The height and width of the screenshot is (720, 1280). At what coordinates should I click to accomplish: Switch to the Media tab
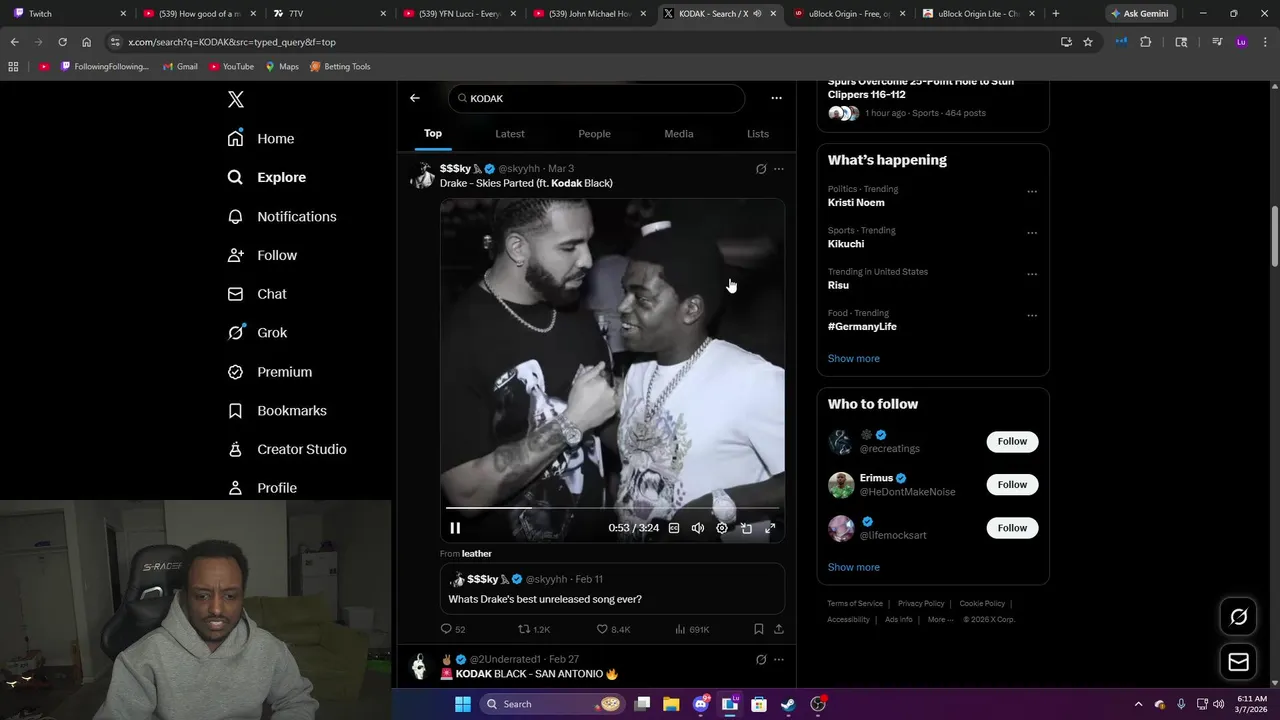pyautogui.click(x=679, y=133)
